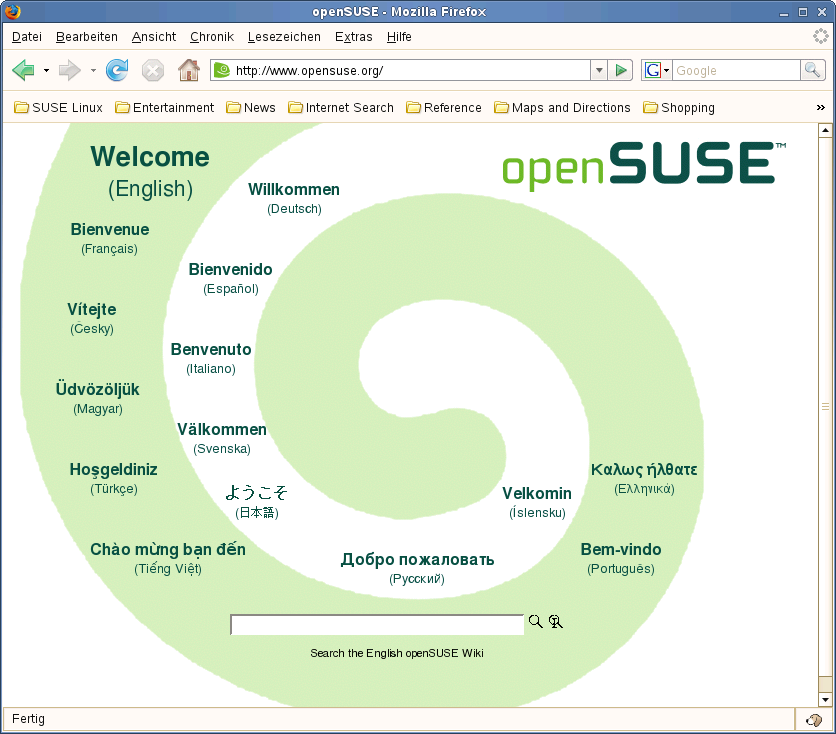Open the Bearbeiten menu
This screenshot has height=734, width=836.
tap(87, 37)
